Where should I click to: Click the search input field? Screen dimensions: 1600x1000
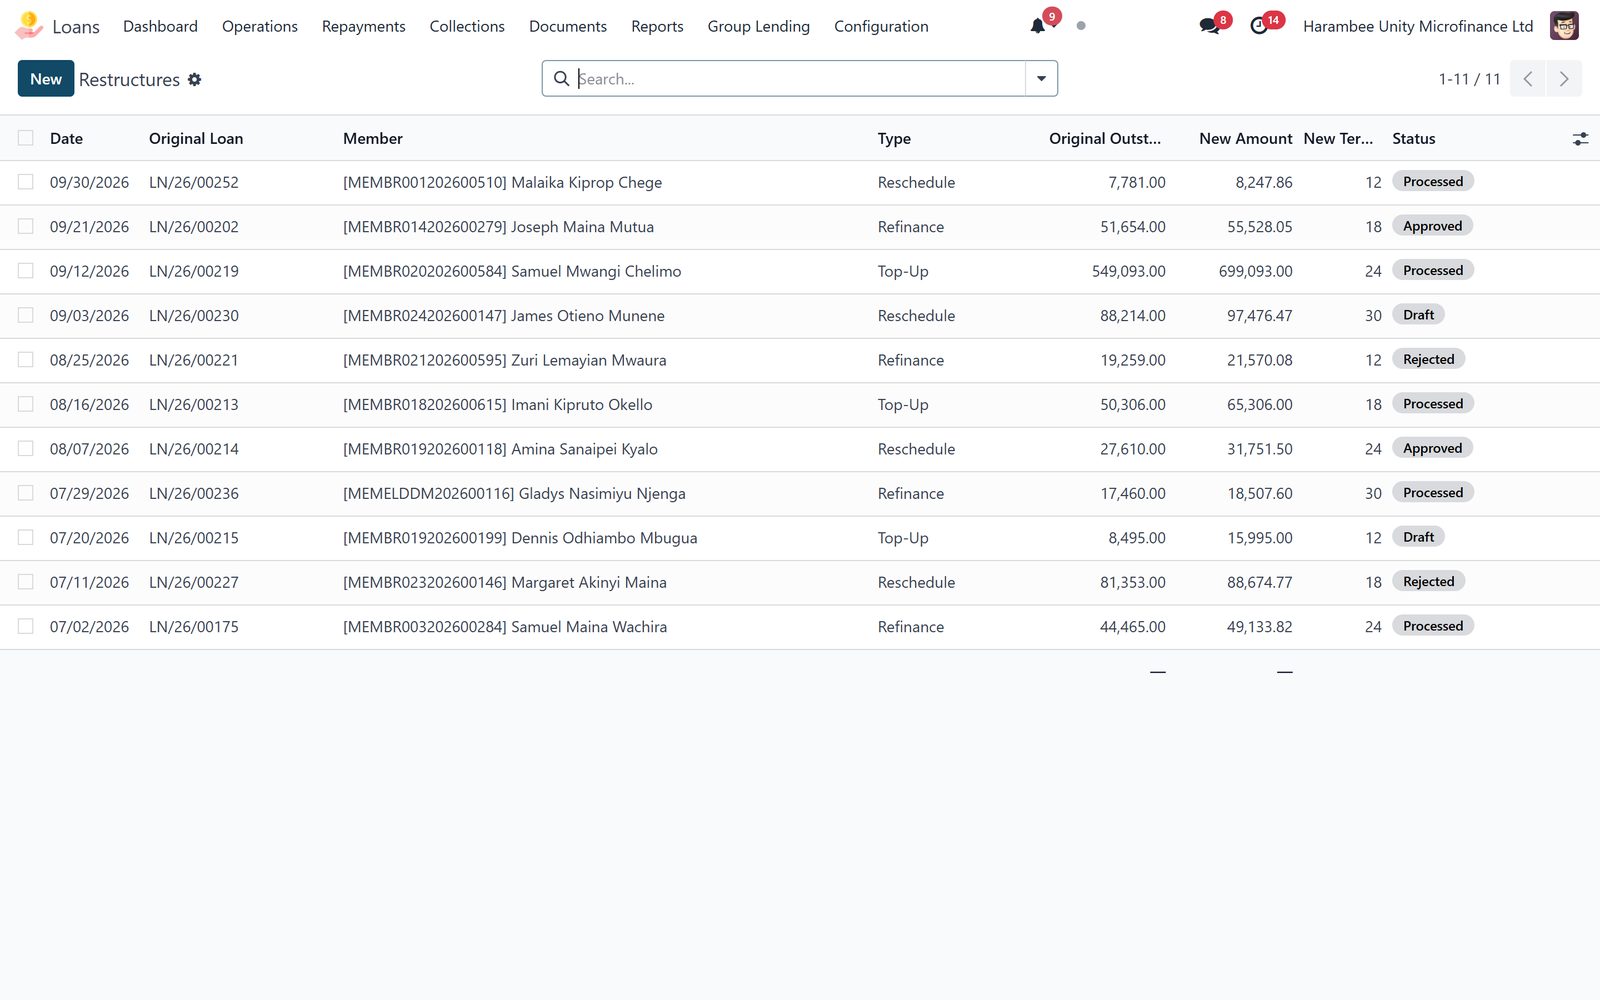[x=800, y=79]
